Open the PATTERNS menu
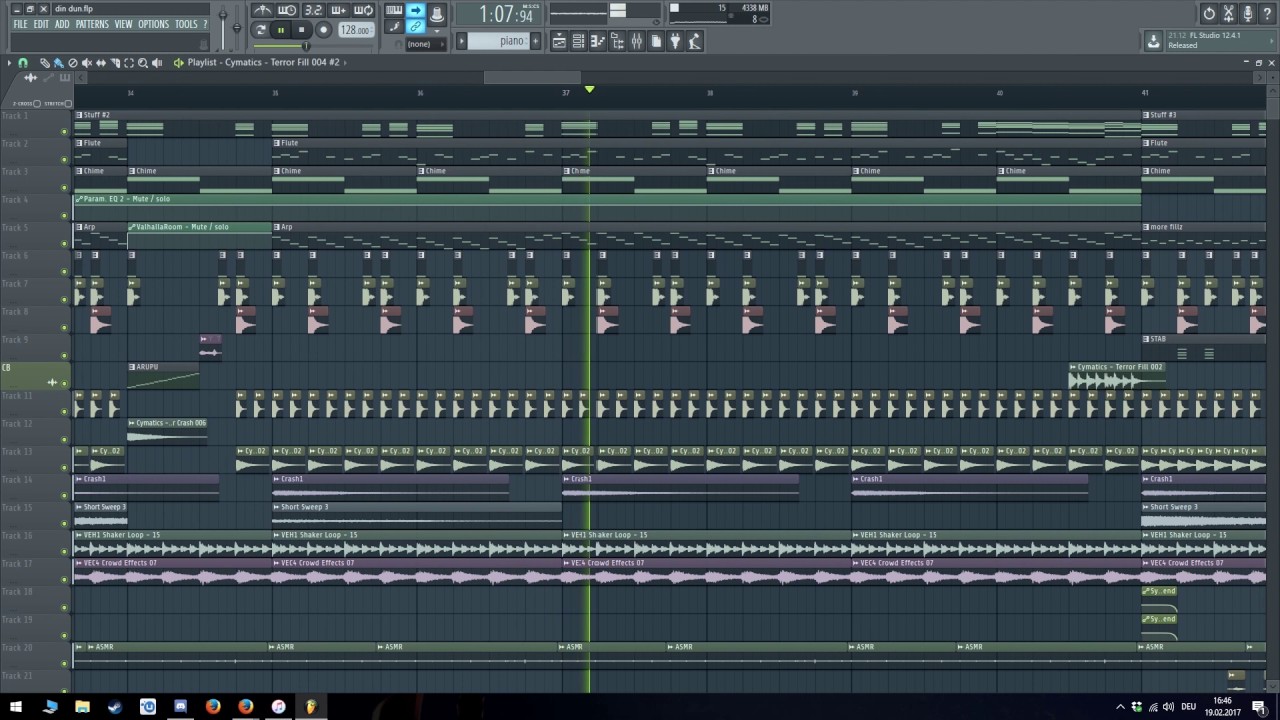The height and width of the screenshot is (720, 1280). (92, 24)
